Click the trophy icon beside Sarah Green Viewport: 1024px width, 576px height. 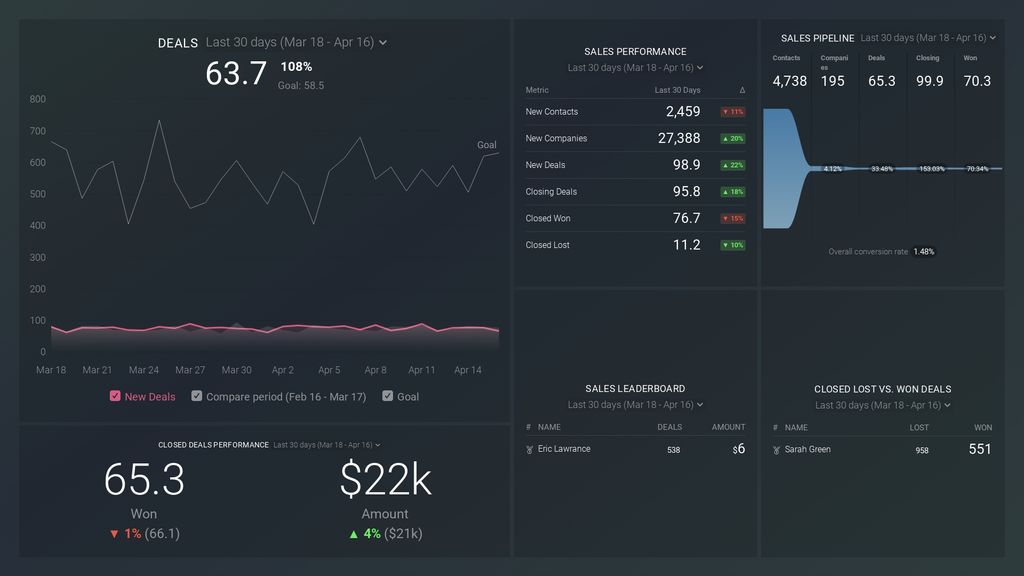tap(776, 450)
